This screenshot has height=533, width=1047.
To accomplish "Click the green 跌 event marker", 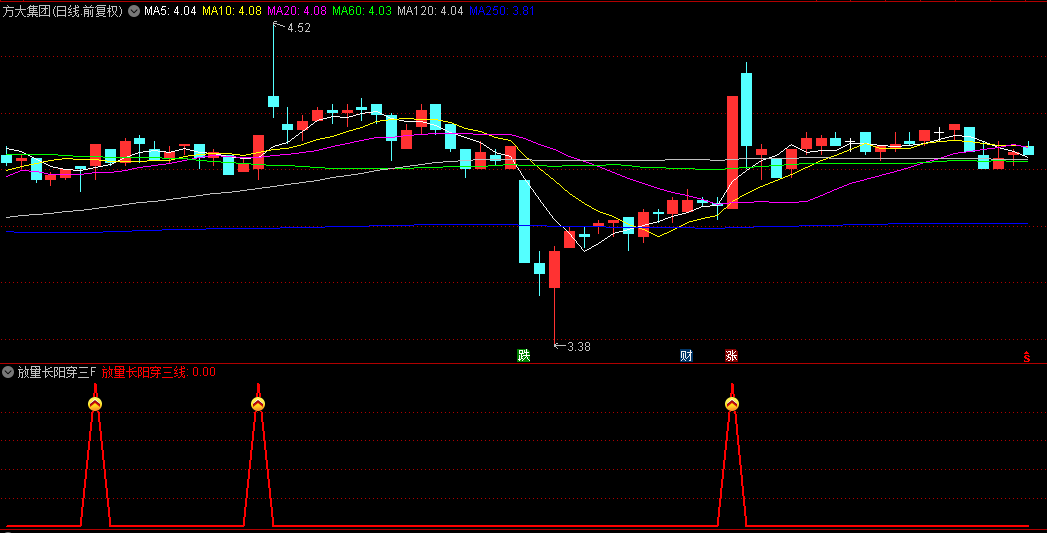I will click(x=524, y=355).
